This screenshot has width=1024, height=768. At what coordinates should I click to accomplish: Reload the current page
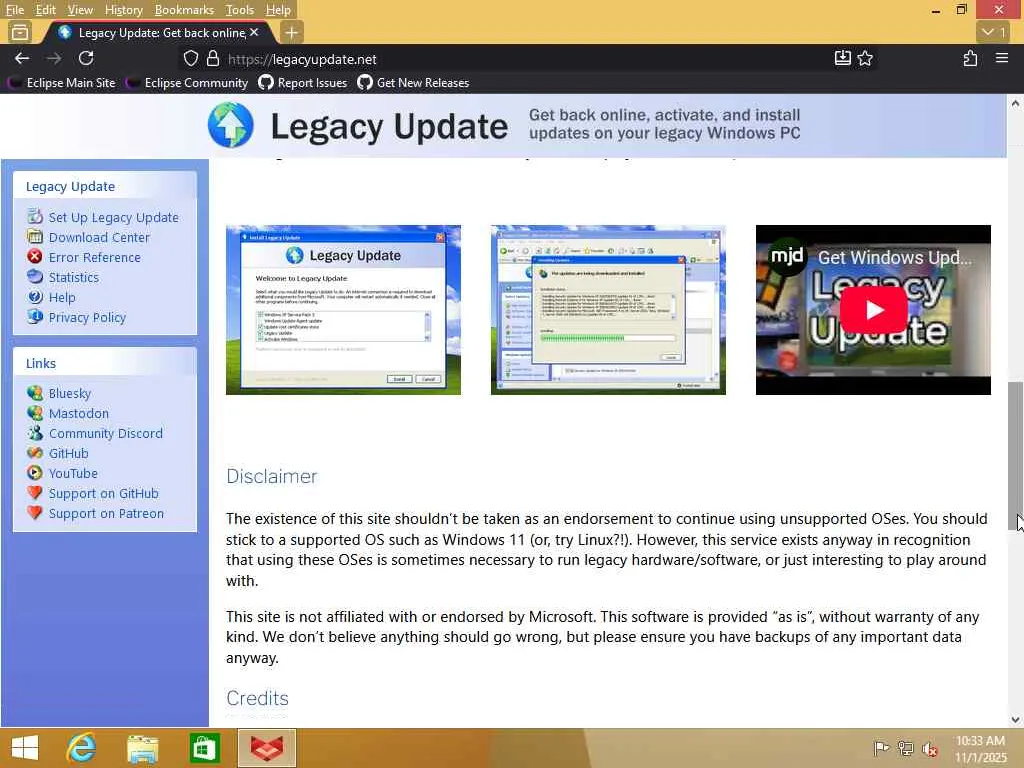[86, 59]
